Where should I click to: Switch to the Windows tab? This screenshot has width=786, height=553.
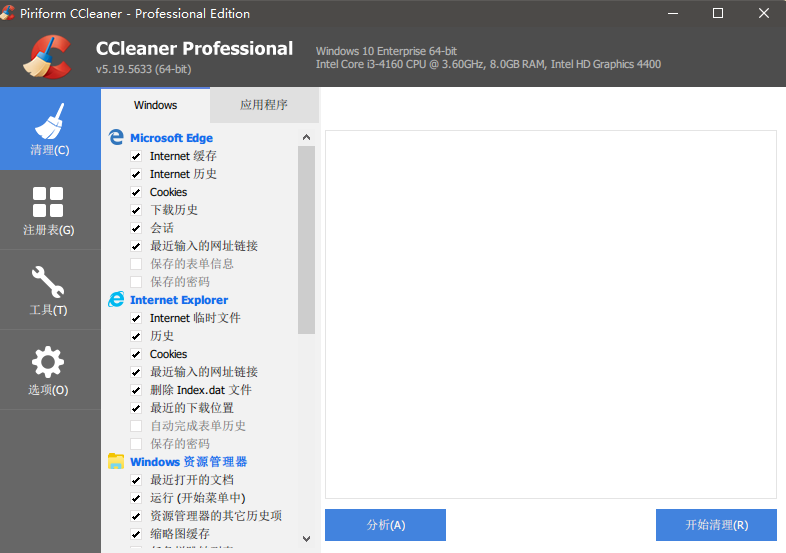tap(155, 105)
